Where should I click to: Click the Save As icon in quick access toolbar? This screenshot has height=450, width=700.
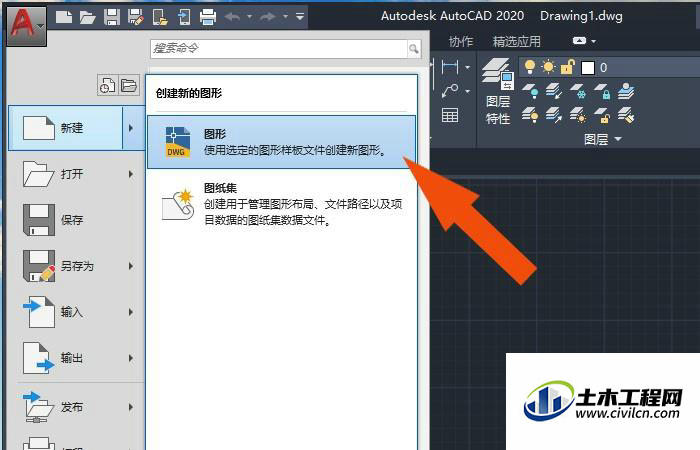click(x=136, y=17)
